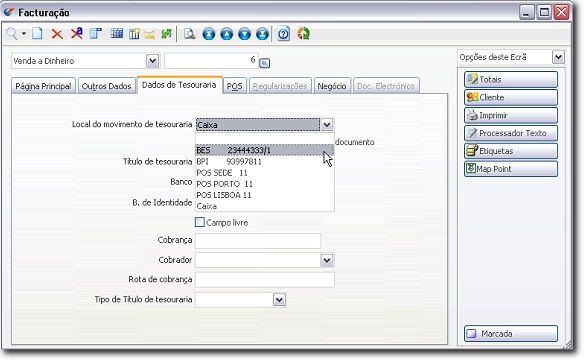The image size is (584, 360).
Task: Click the Etiquetas button
Action: click(x=511, y=151)
